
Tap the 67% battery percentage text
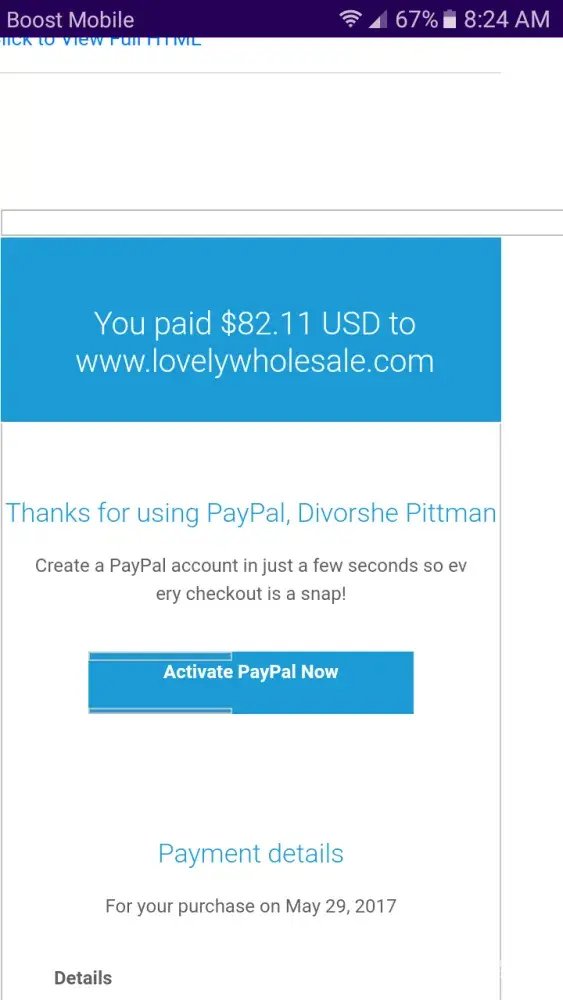click(416, 19)
